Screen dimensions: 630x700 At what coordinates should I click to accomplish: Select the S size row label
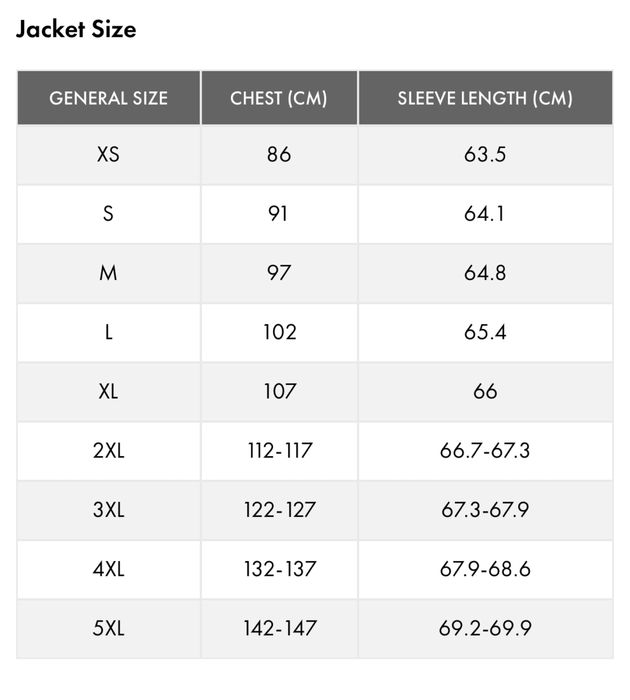108,214
